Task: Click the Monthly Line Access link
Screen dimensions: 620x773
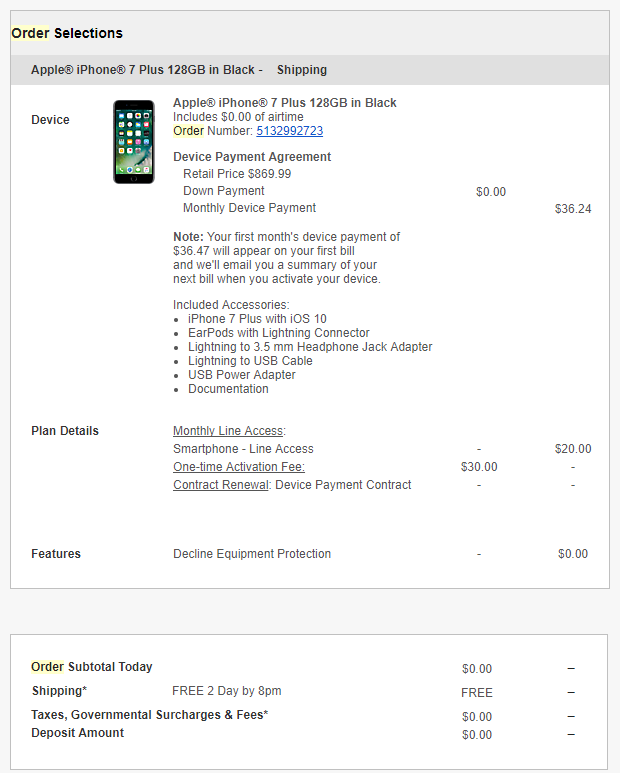Action: click(x=227, y=431)
